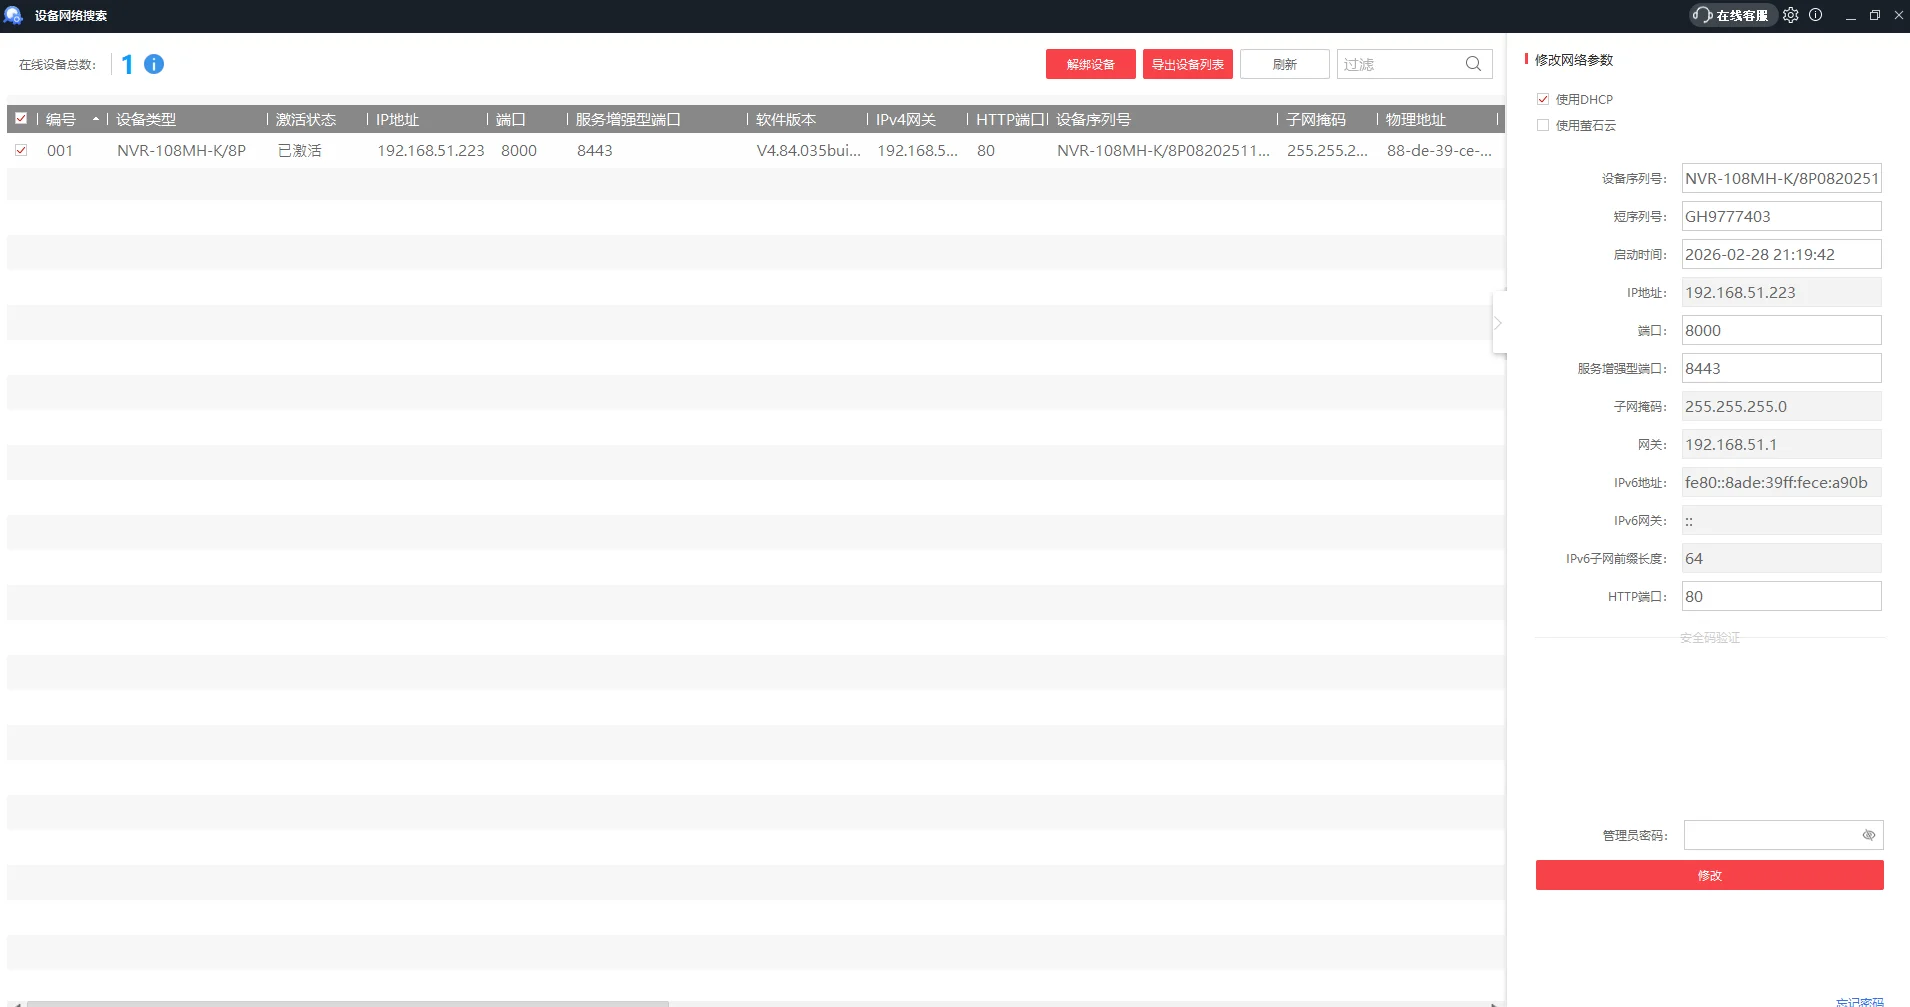1910x1007 pixels.
Task: Click the 解绑设备 button
Action: click(x=1090, y=64)
